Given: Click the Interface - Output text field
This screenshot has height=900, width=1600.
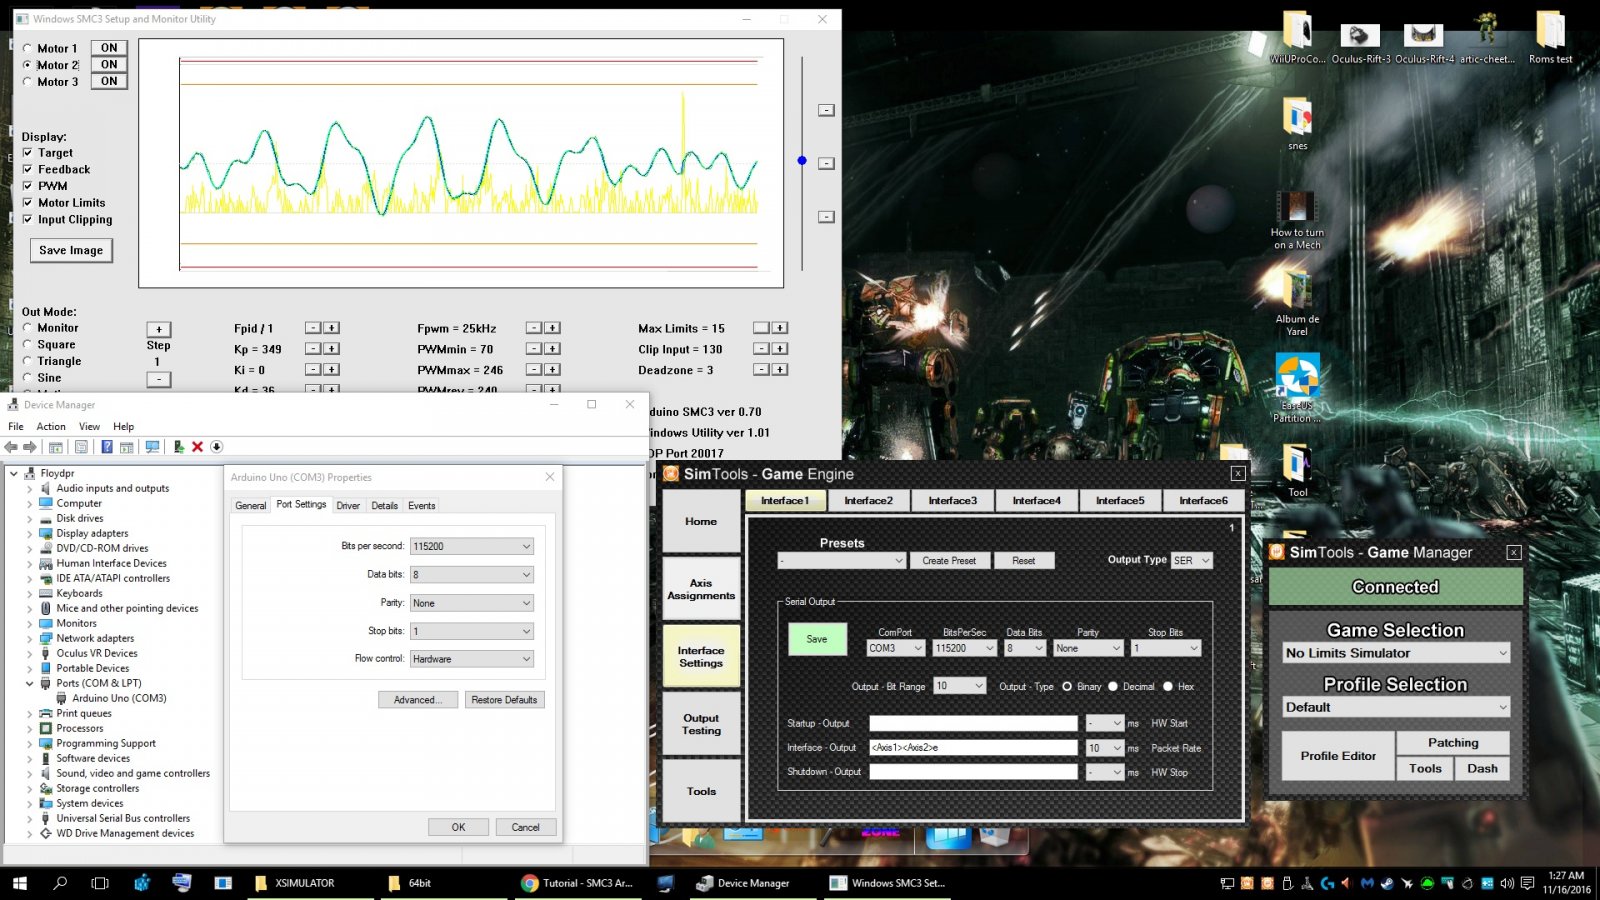Looking at the screenshot, I should 973,748.
